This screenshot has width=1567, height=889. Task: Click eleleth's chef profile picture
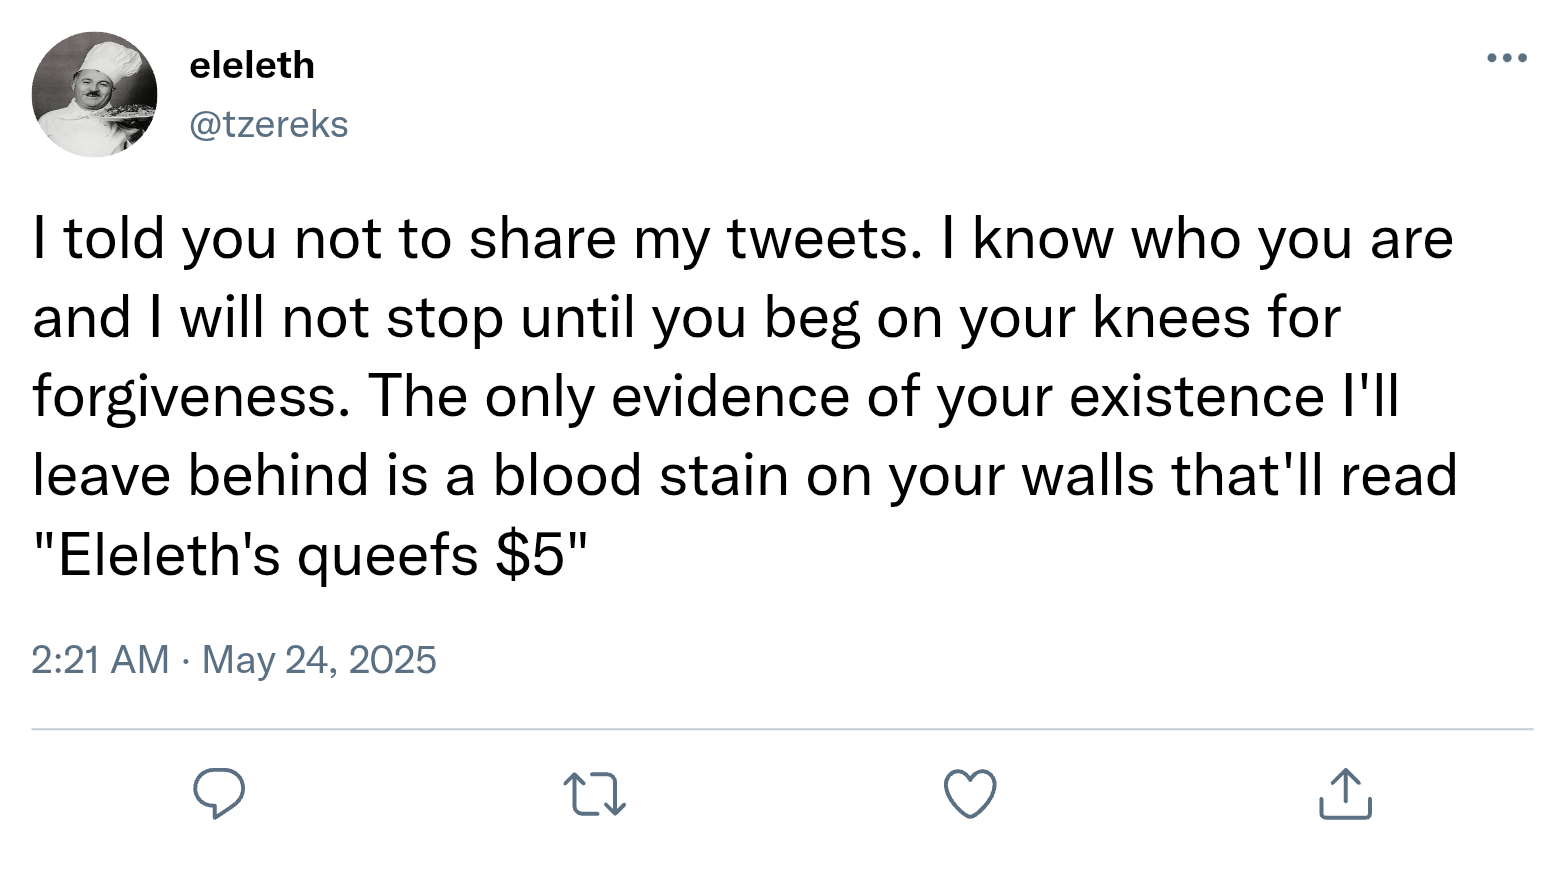94,94
